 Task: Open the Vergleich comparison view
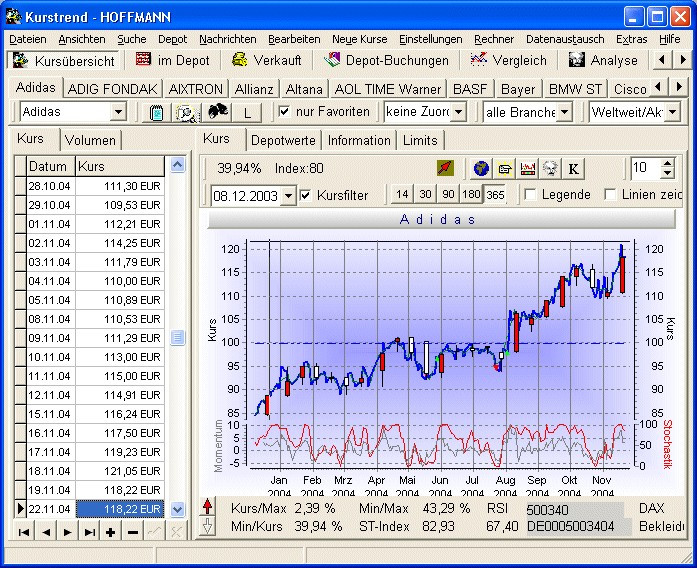pyautogui.click(x=509, y=60)
